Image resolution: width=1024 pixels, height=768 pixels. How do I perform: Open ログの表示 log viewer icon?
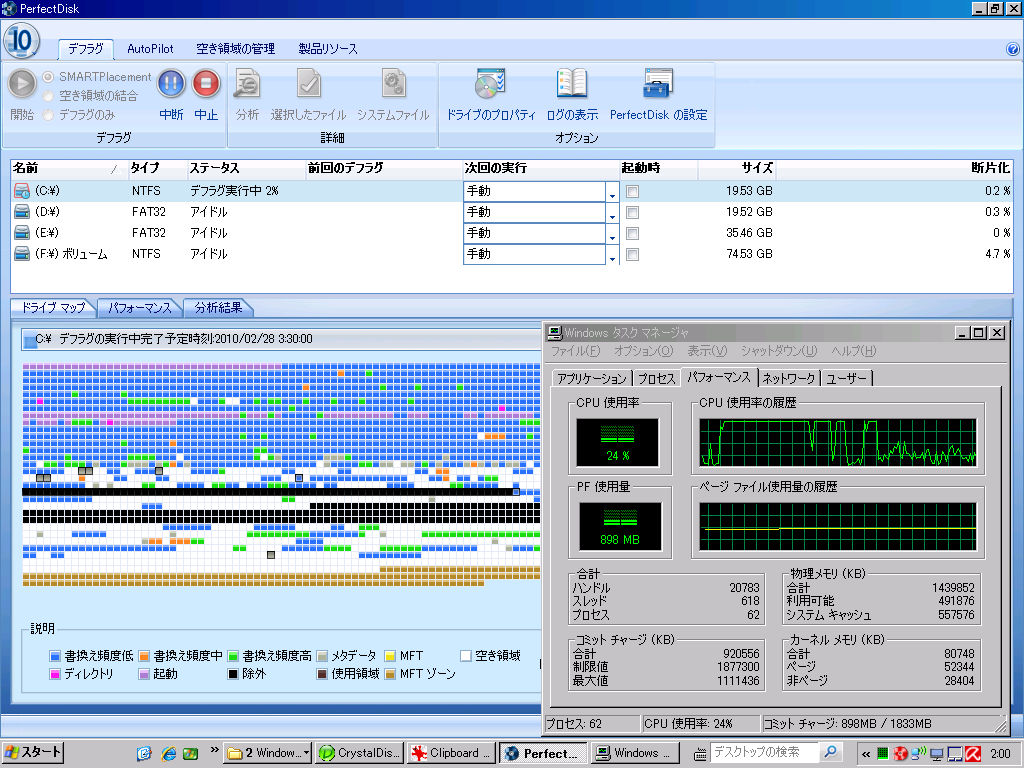pyautogui.click(x=572, y=84)
